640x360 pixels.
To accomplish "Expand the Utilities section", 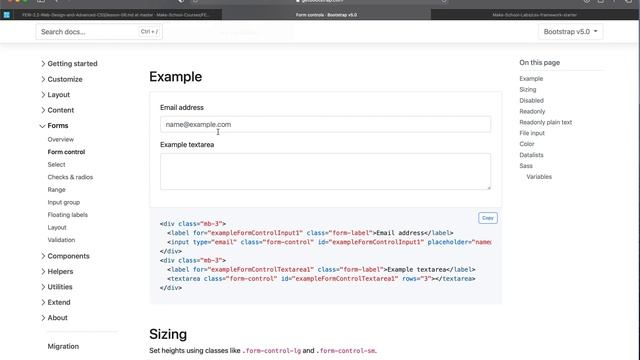I will pos(56,287).
